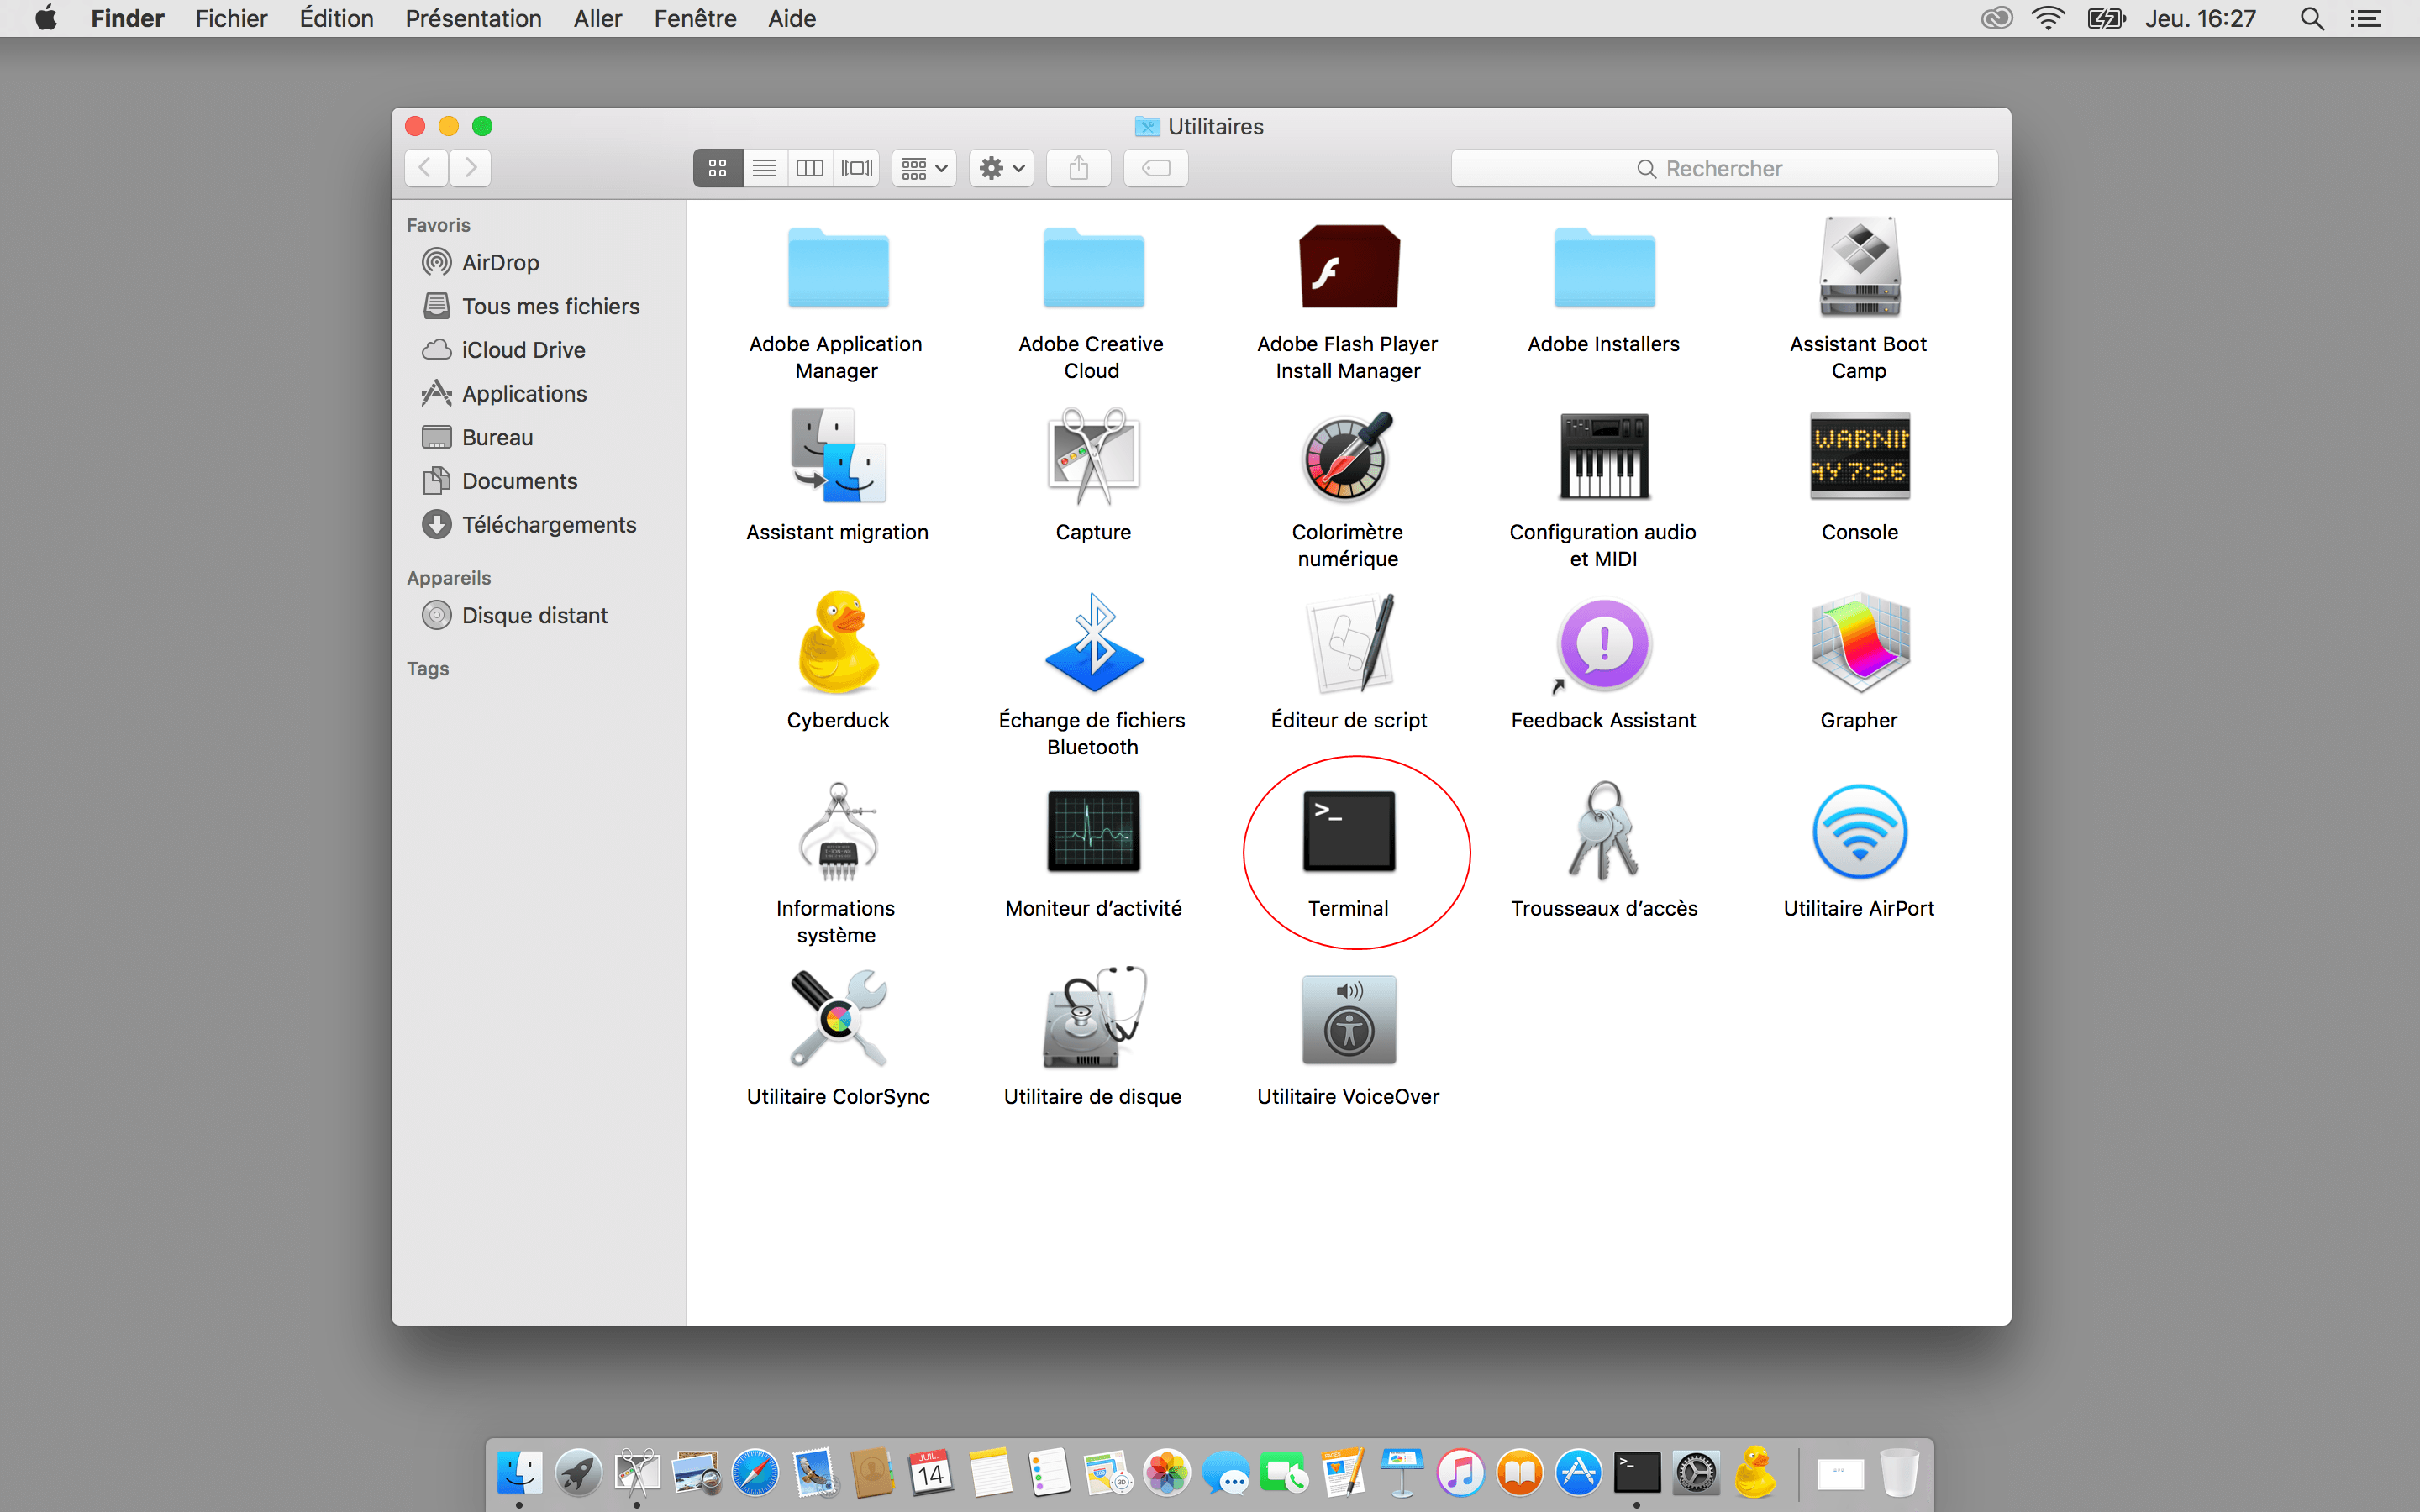2420x1512 pixels.
Task: Open the Terminal app icon
Action: click(1348, 831)
